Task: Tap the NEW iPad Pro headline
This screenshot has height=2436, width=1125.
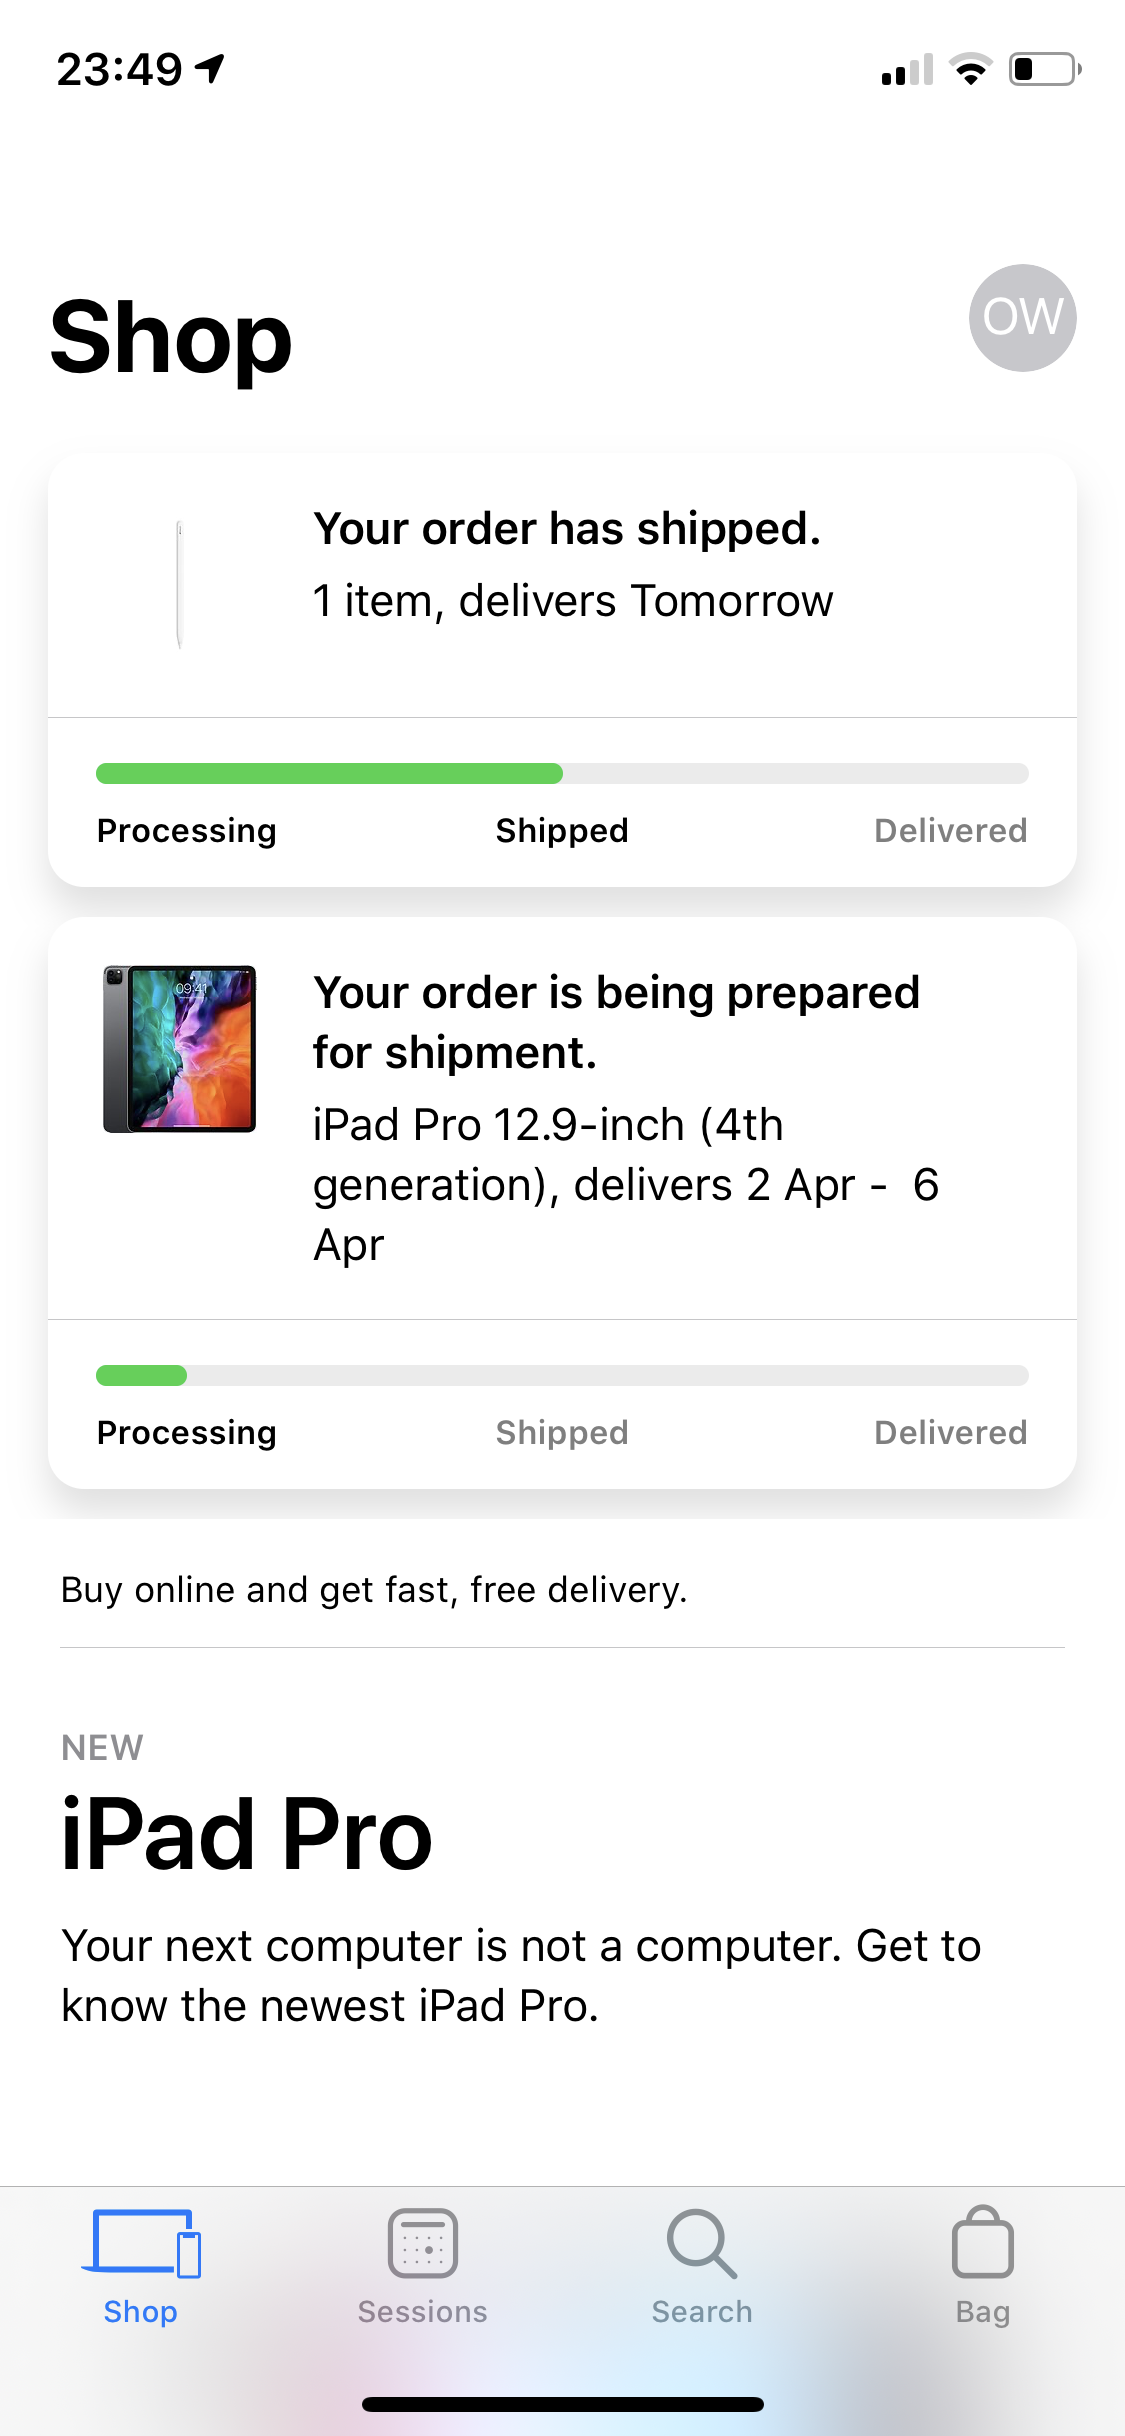Action: (247, 1833)
